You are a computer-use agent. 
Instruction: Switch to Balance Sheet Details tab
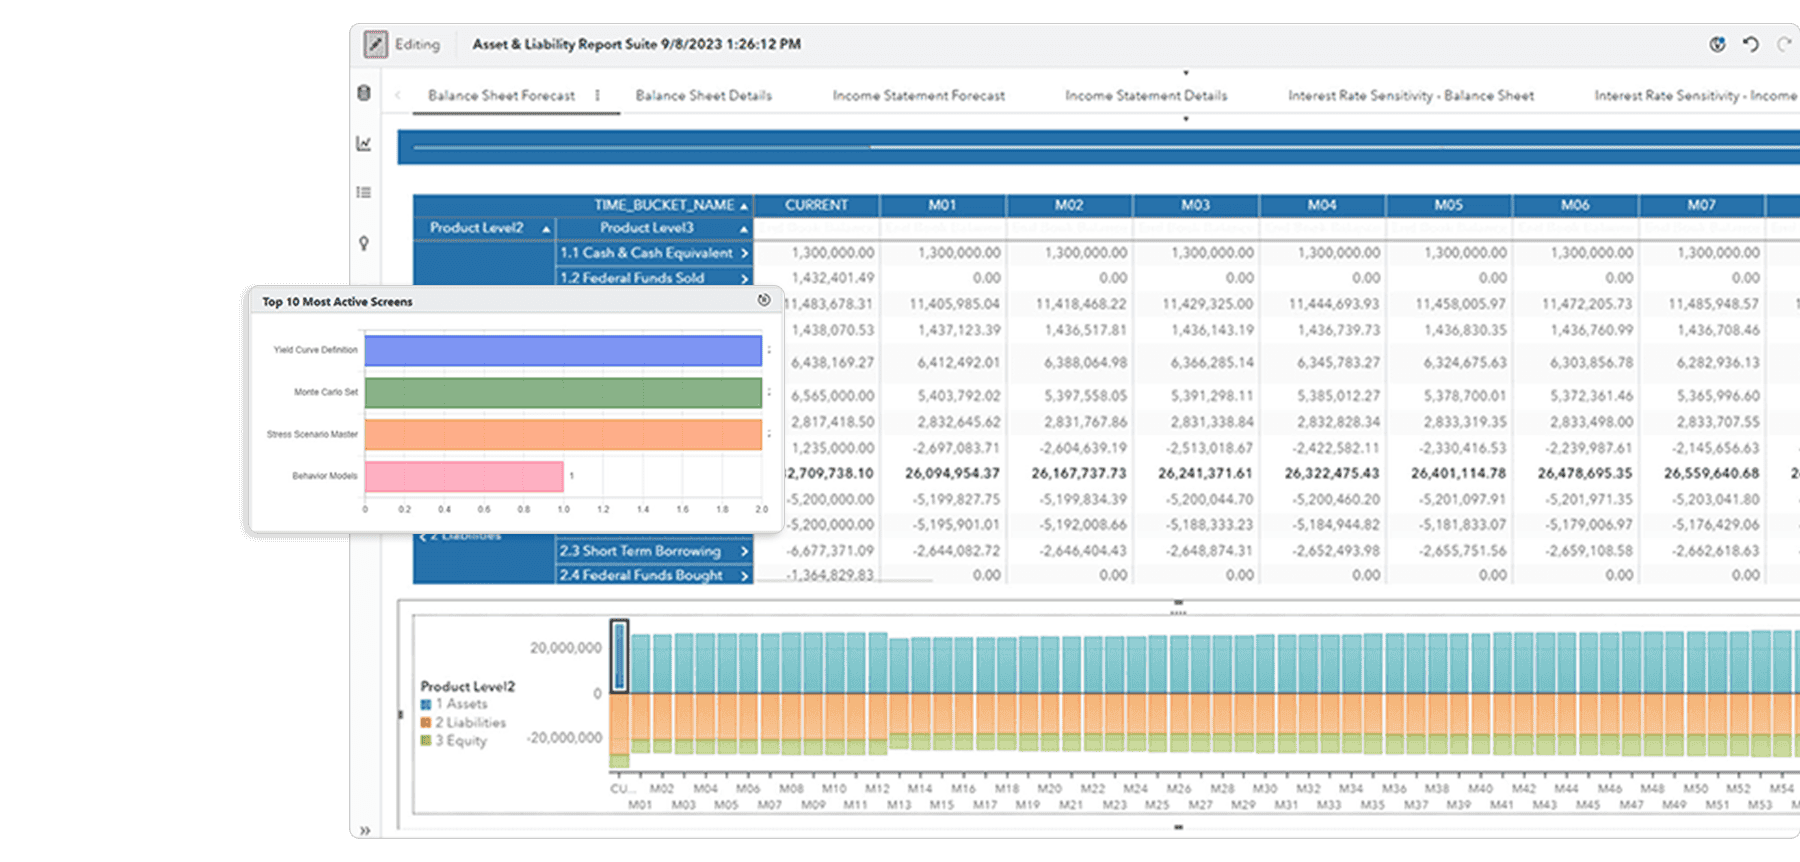pyautogui.click(x=704, y=95)
